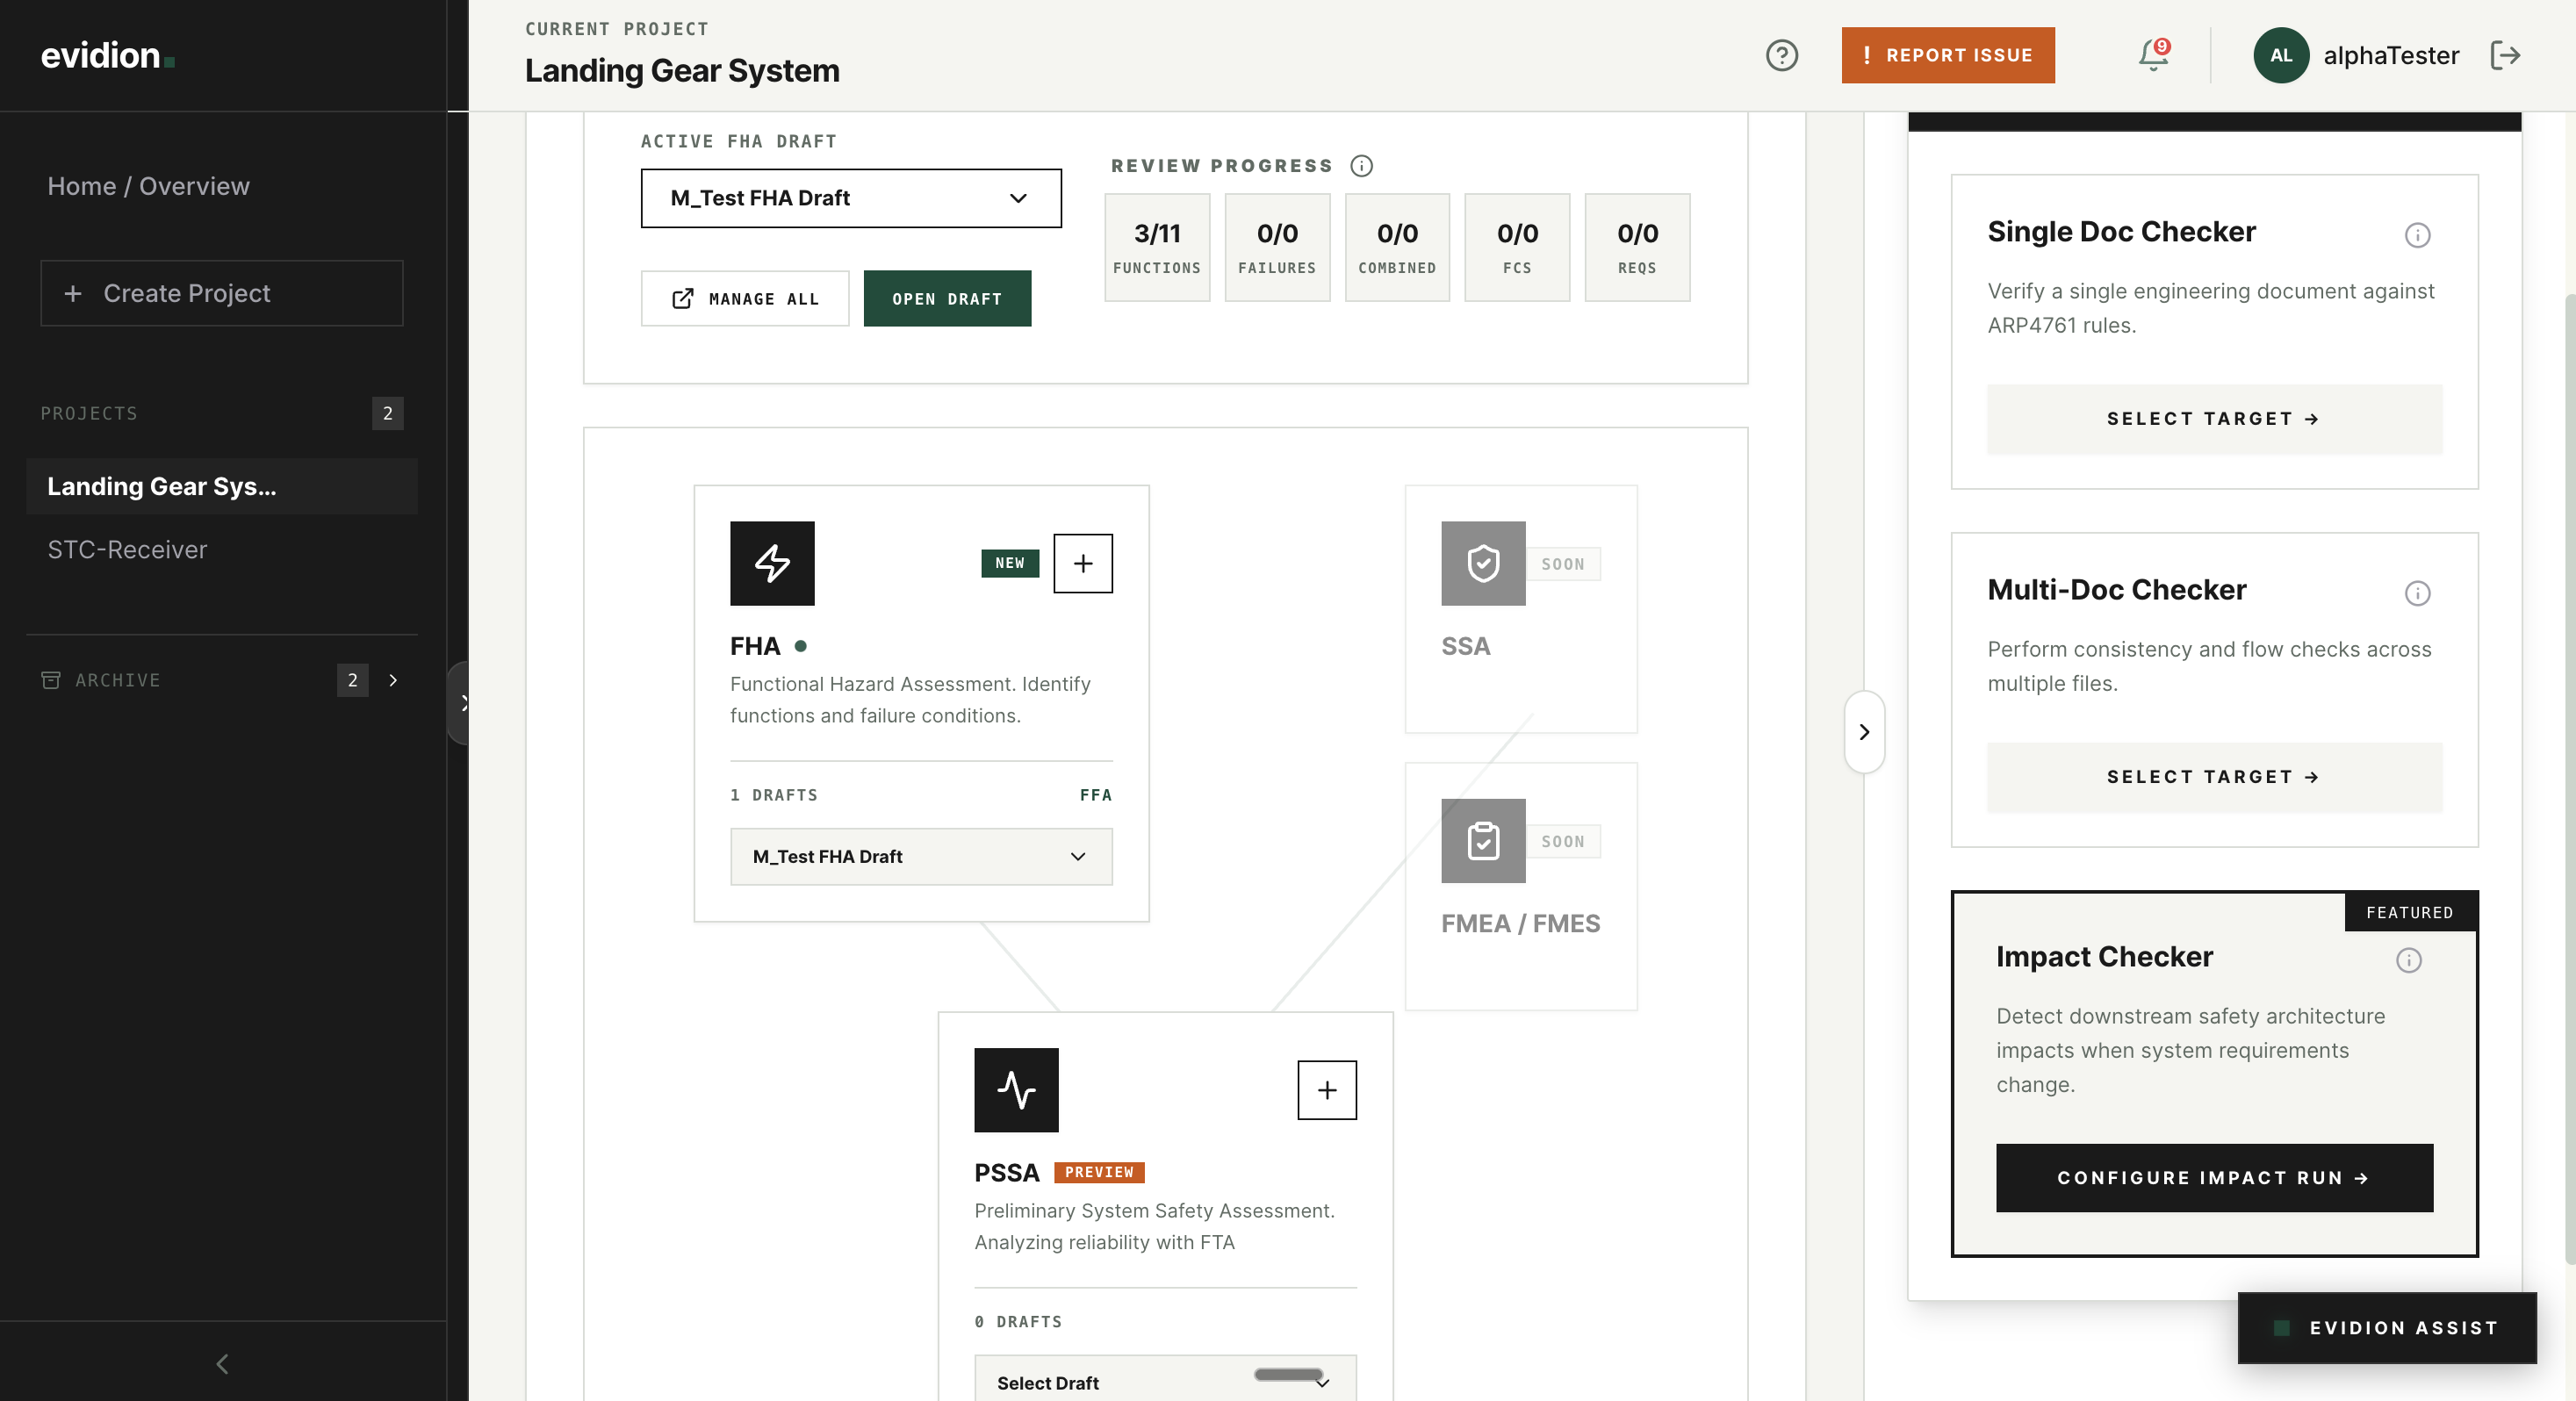
Task: Click the Review Progress info icon
Action: (1361, 166)
